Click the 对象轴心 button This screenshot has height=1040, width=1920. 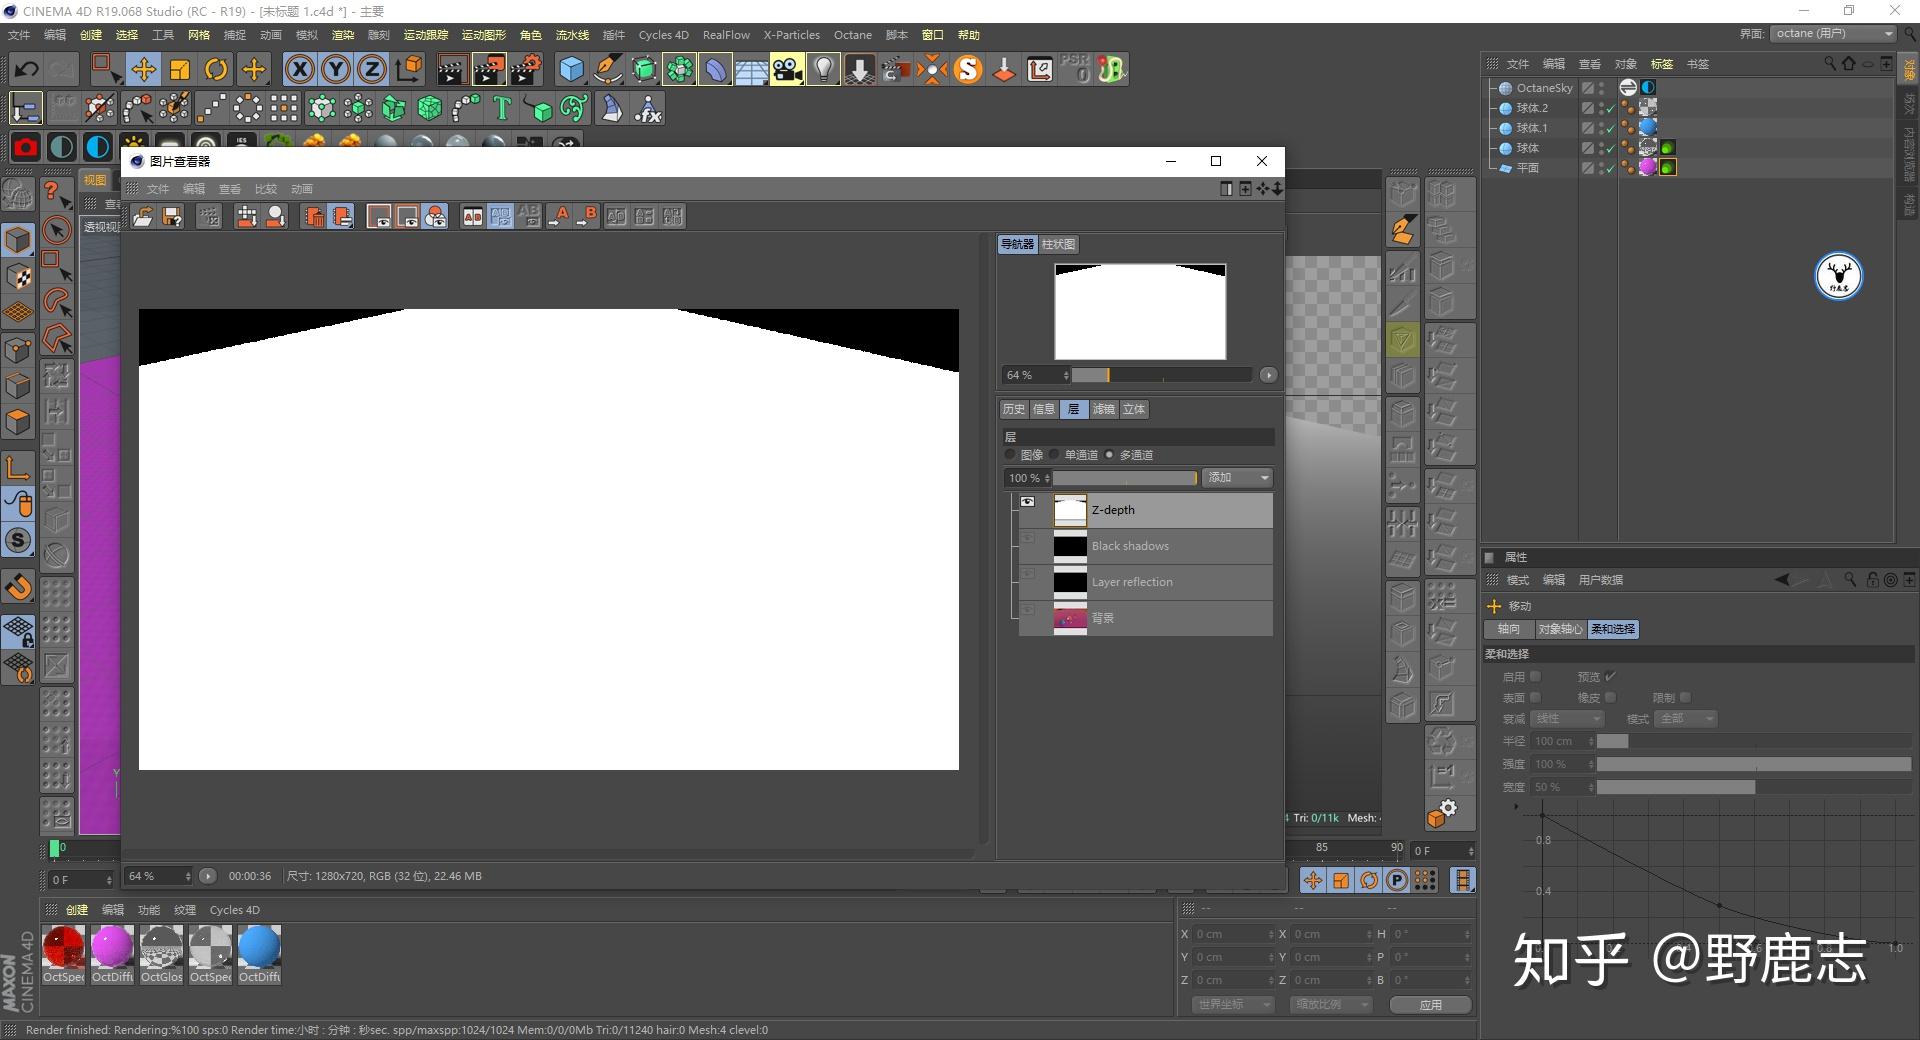tap(1559, 629)
